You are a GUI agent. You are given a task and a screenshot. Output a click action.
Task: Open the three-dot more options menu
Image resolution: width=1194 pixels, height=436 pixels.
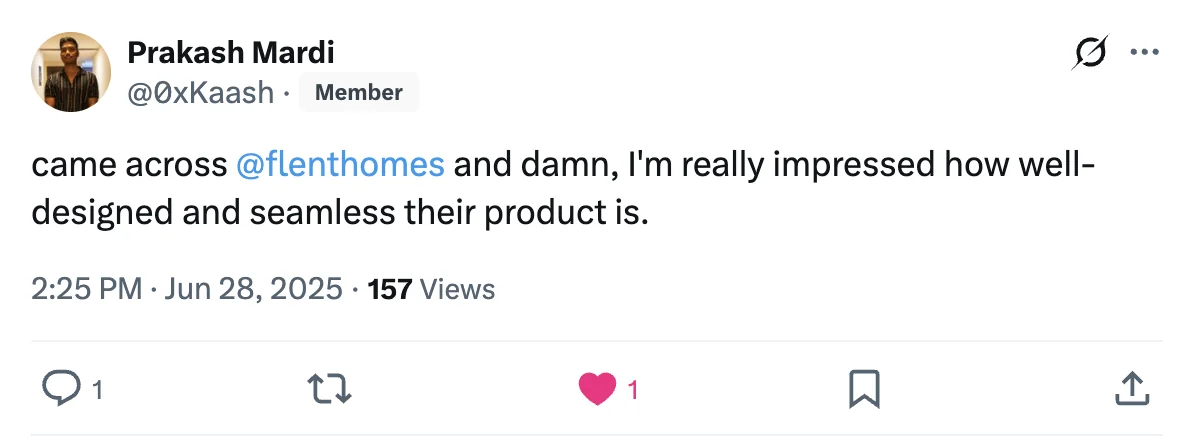tap(1143, 52)
